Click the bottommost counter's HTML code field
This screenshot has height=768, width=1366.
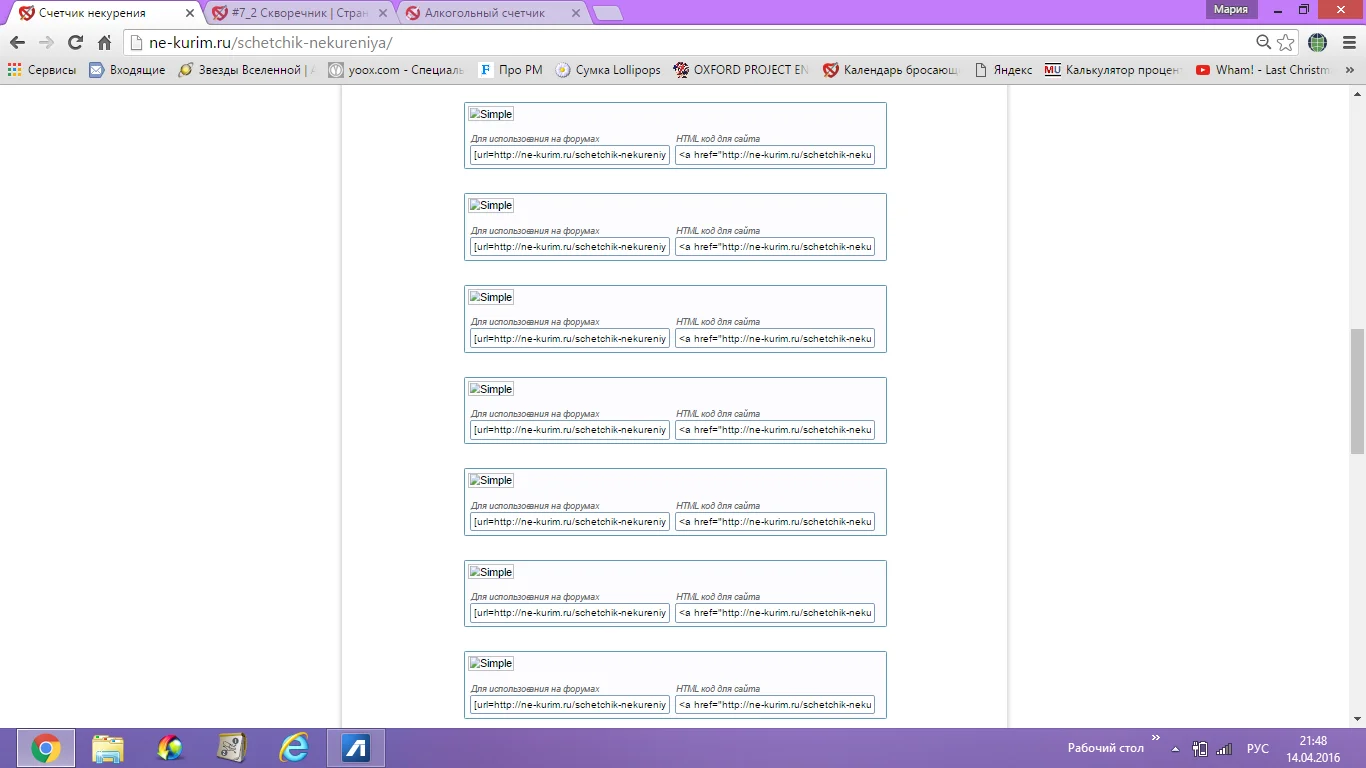click(775, 705)
